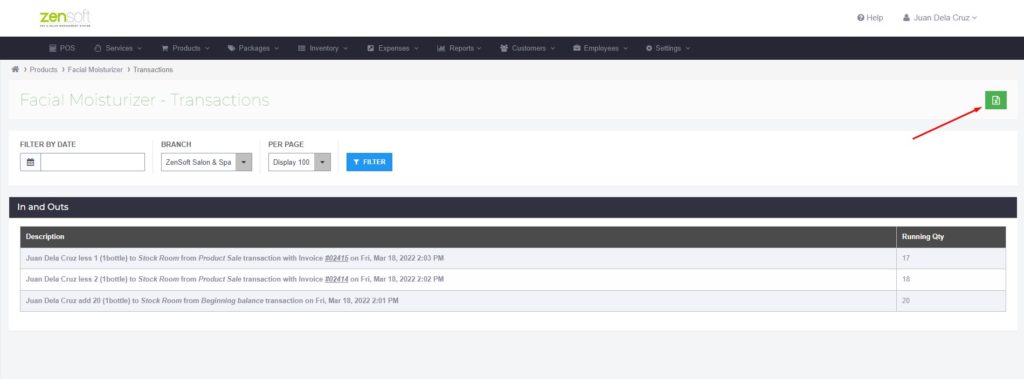Expand the Products menu

pos(185,48)
